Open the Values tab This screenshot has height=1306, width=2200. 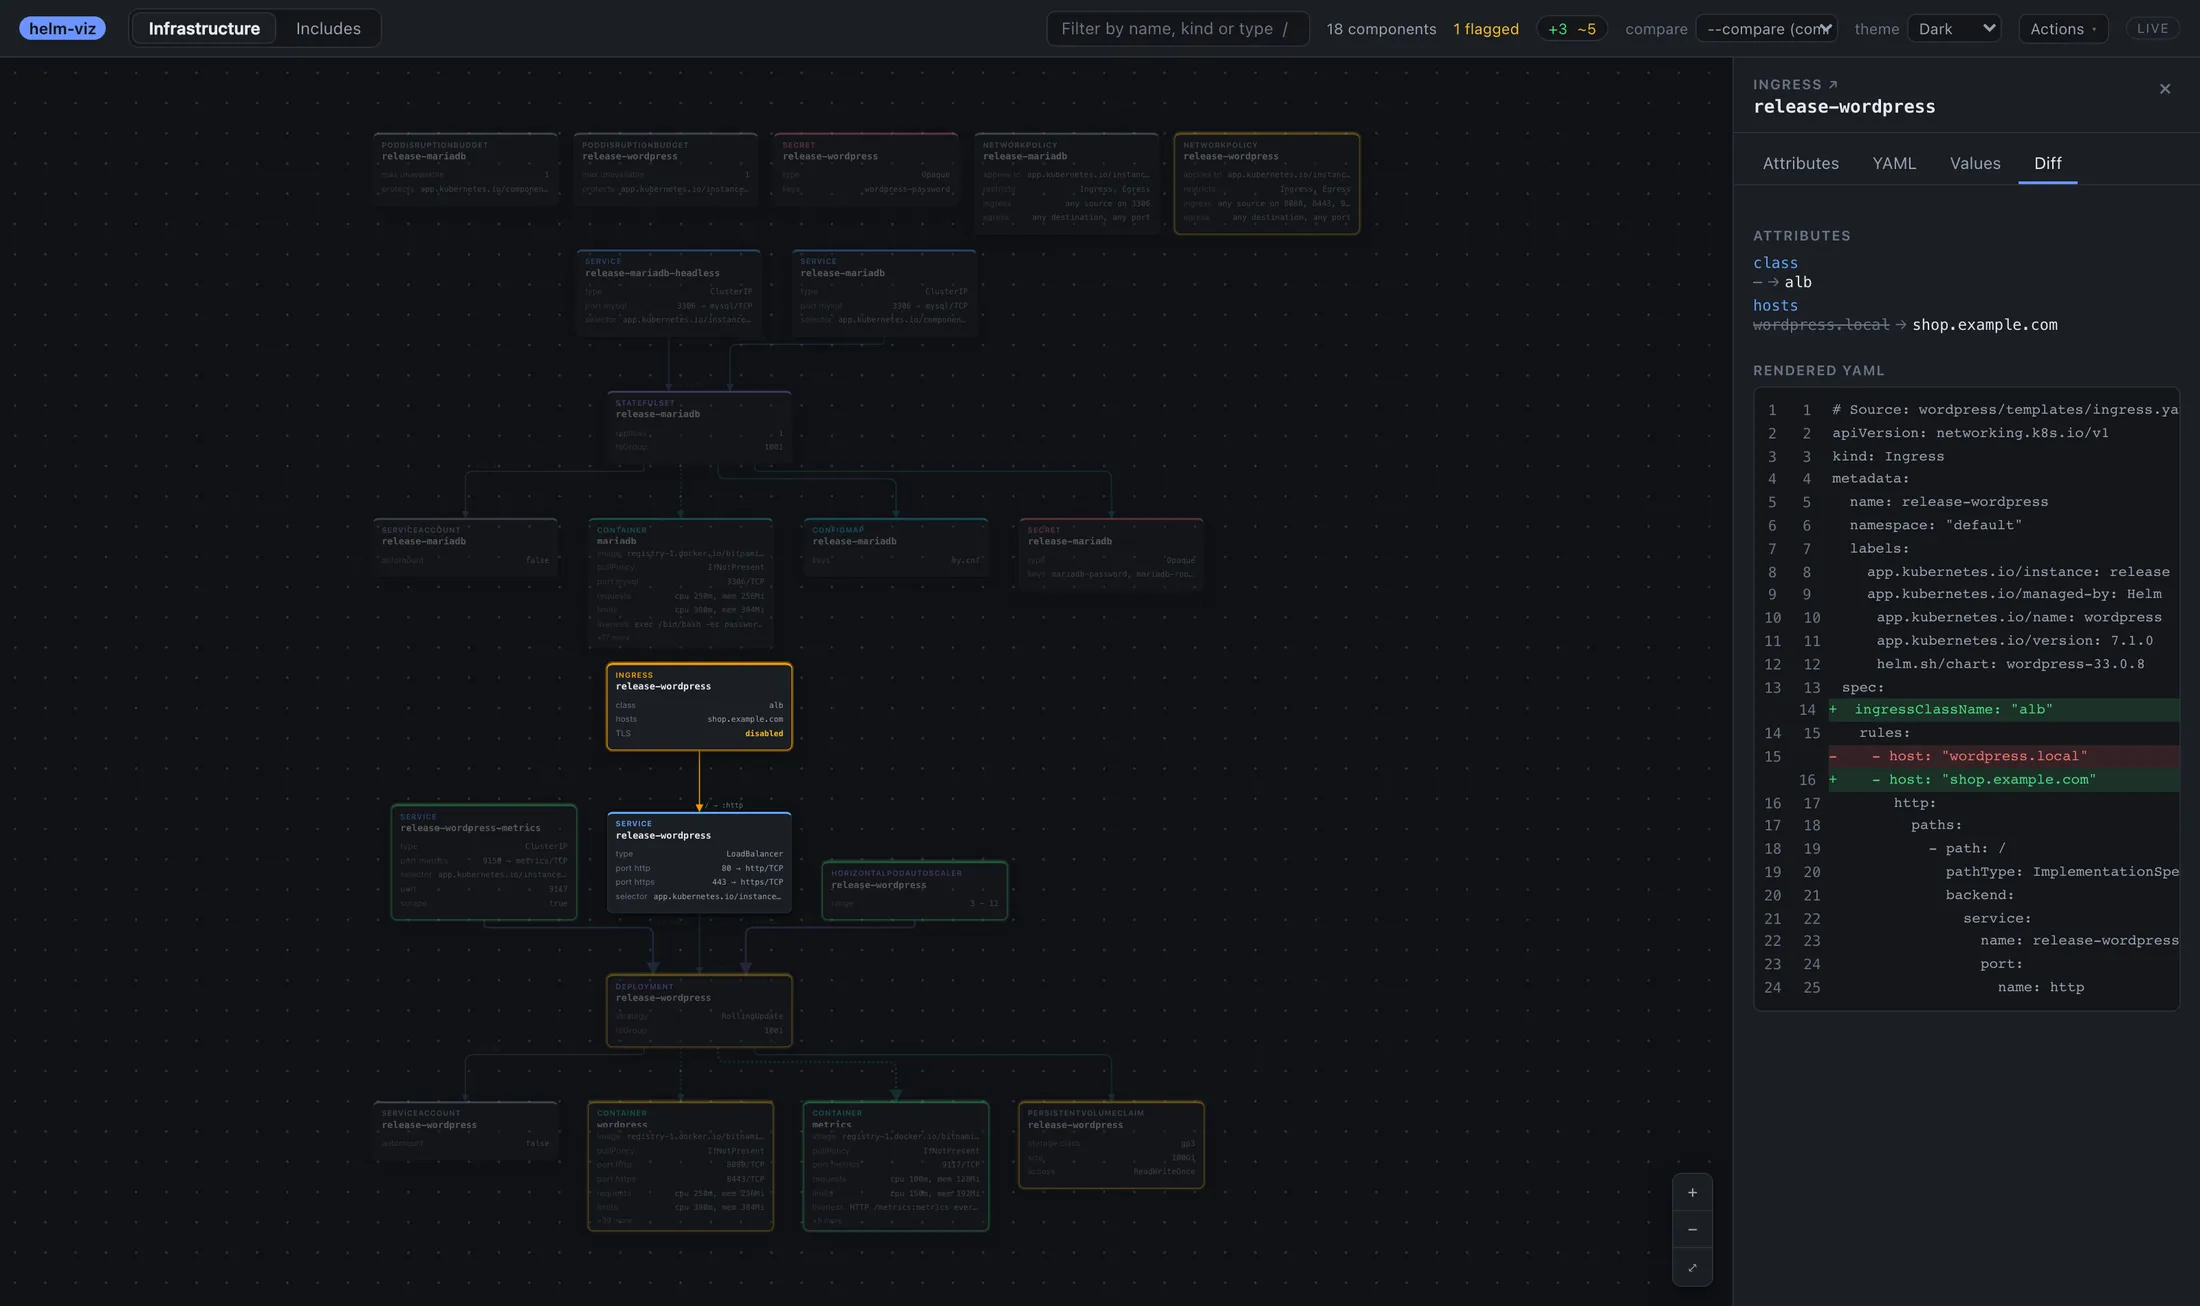(1975, 163)
